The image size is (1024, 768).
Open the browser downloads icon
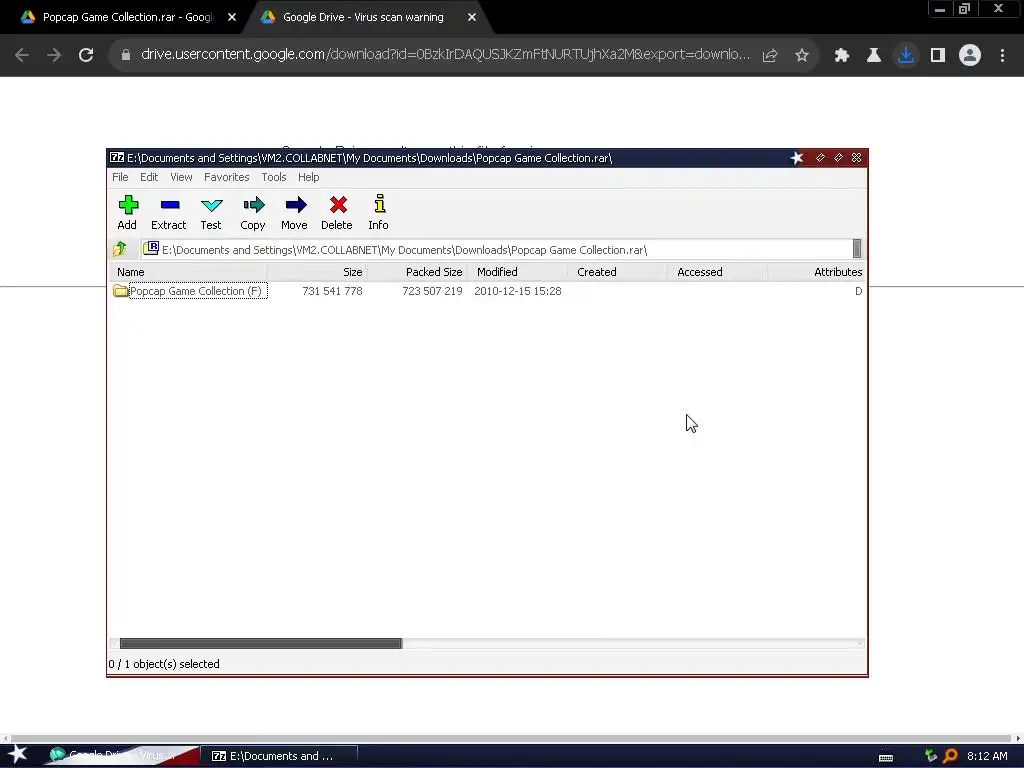(x=906, y=56)
